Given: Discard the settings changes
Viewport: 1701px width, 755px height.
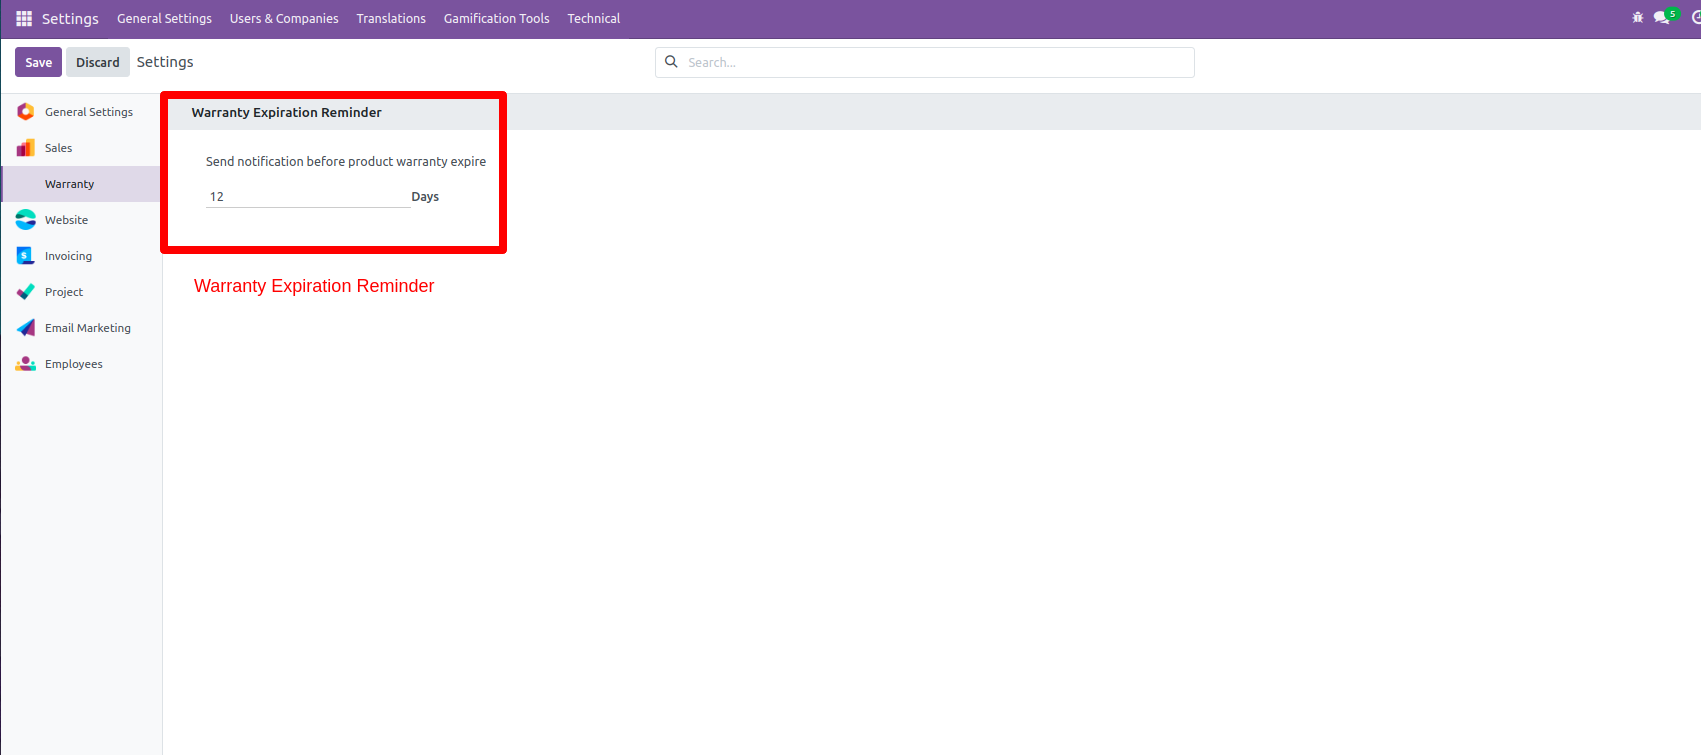Looking at the screenshot, I should tap(97, 62).
